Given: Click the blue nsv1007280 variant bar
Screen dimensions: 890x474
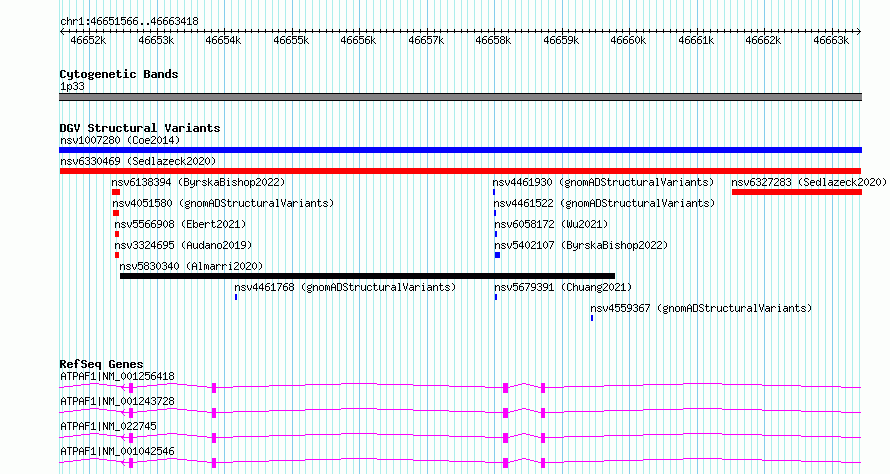Looking at the screenshot, I should pyautogui.click(x=460, y=150).
